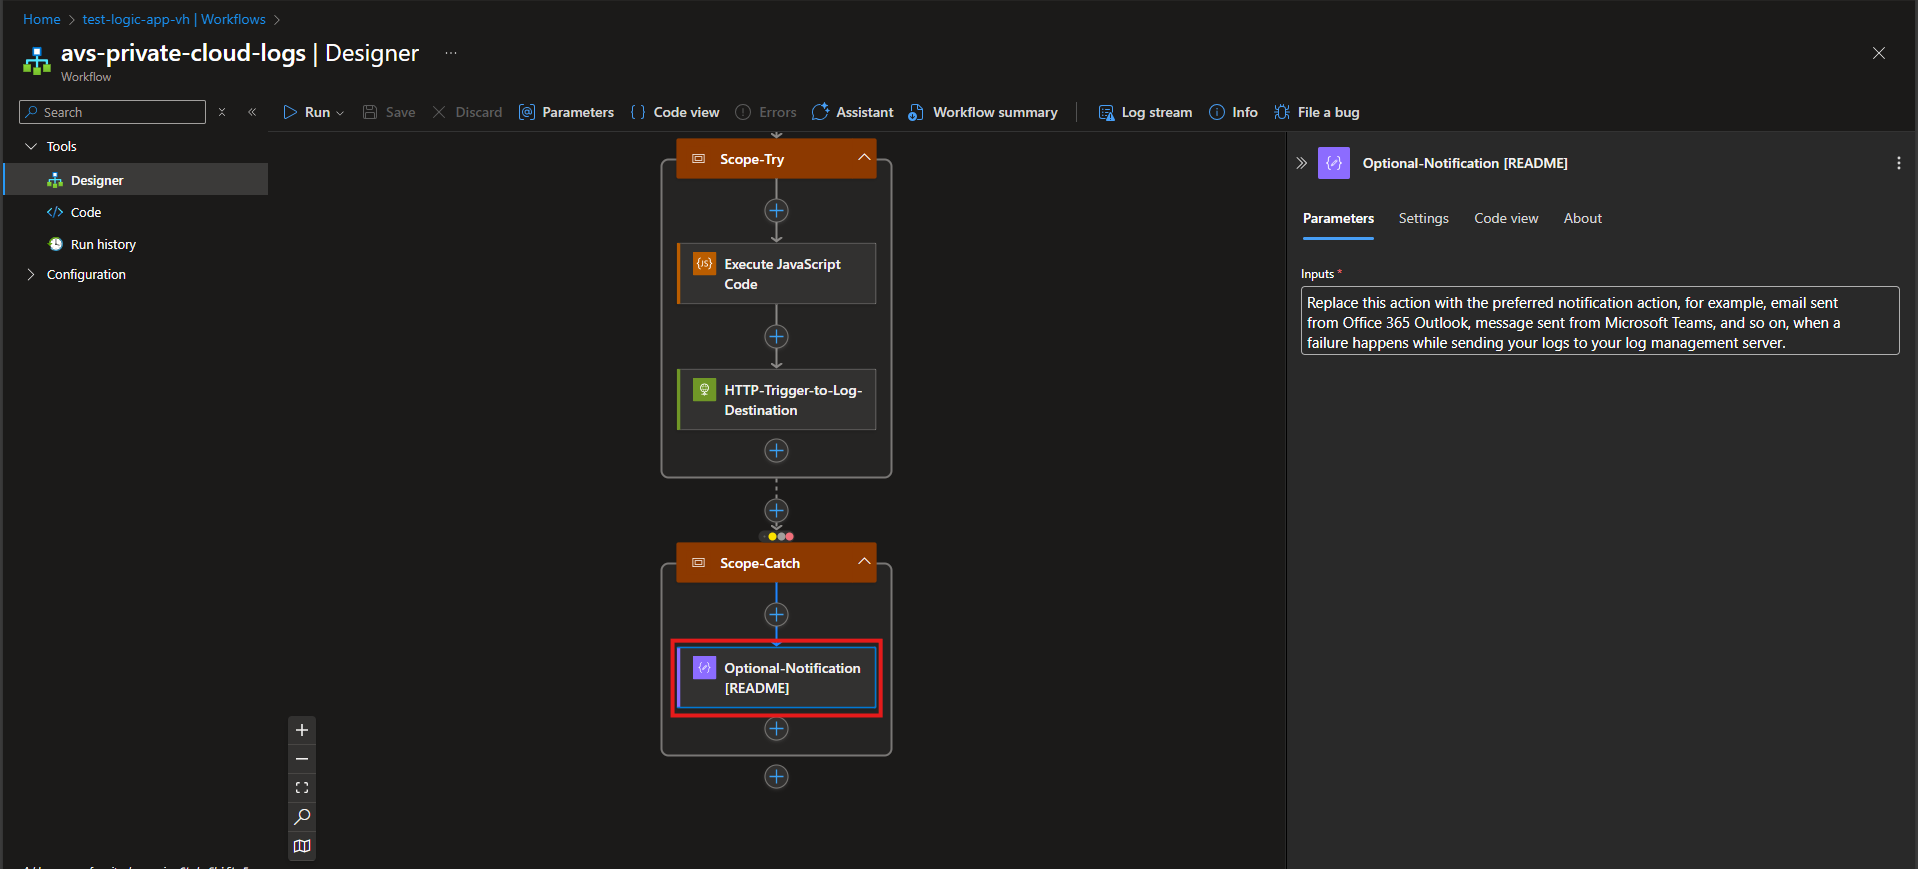Switch to the About tab
Screen dimensions: 1918x869
1582,218
